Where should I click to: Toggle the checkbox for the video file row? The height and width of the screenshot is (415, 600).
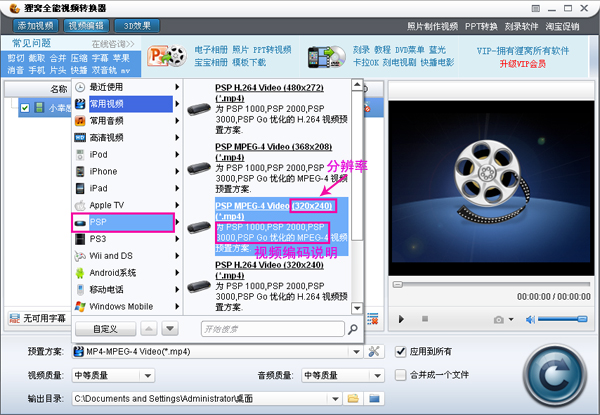coord(25,108)
